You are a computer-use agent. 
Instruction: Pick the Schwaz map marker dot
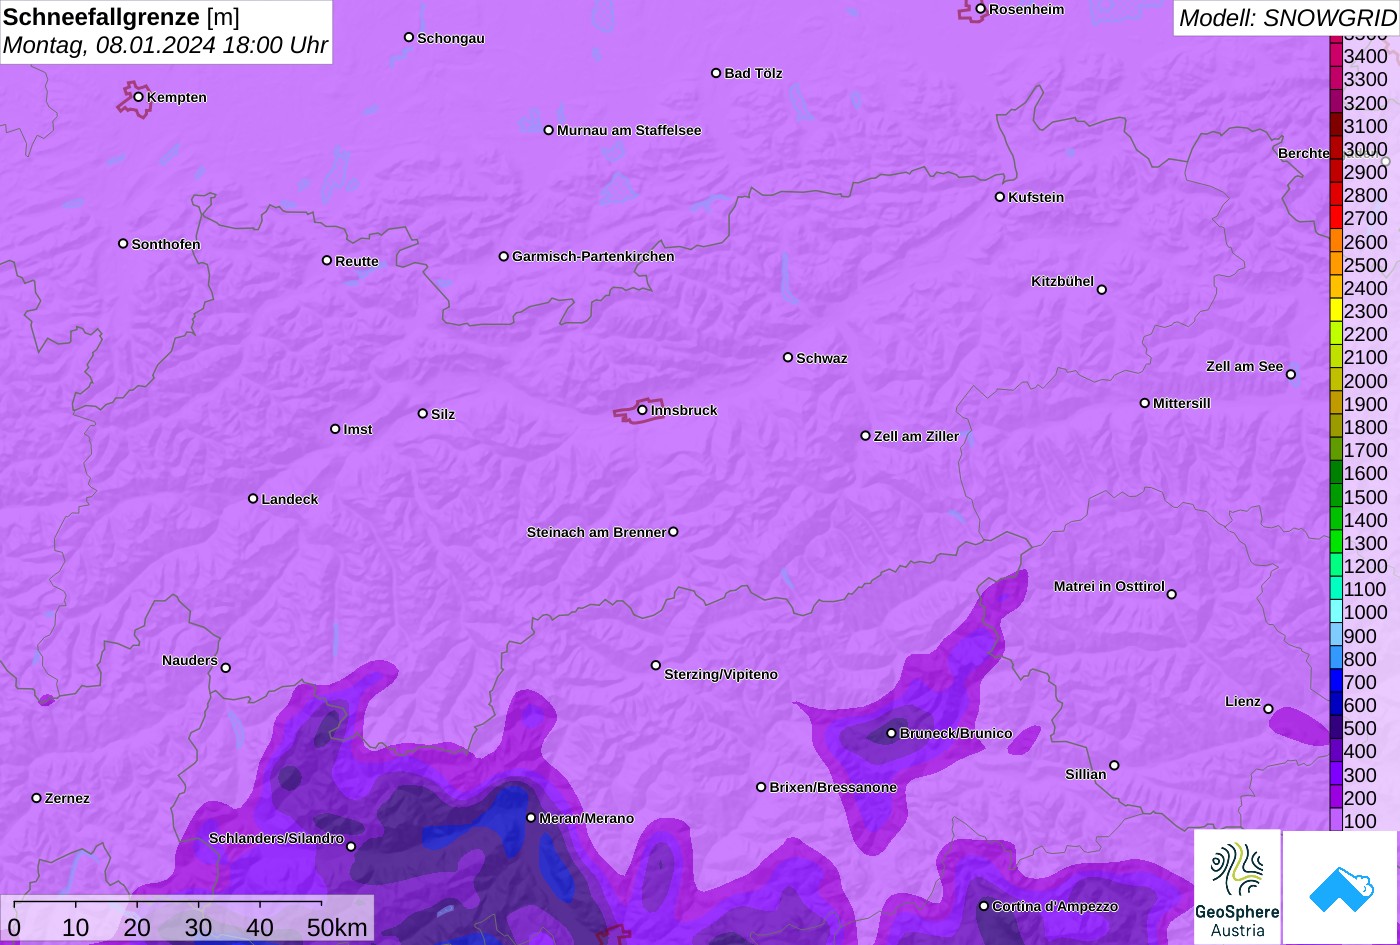787,357
